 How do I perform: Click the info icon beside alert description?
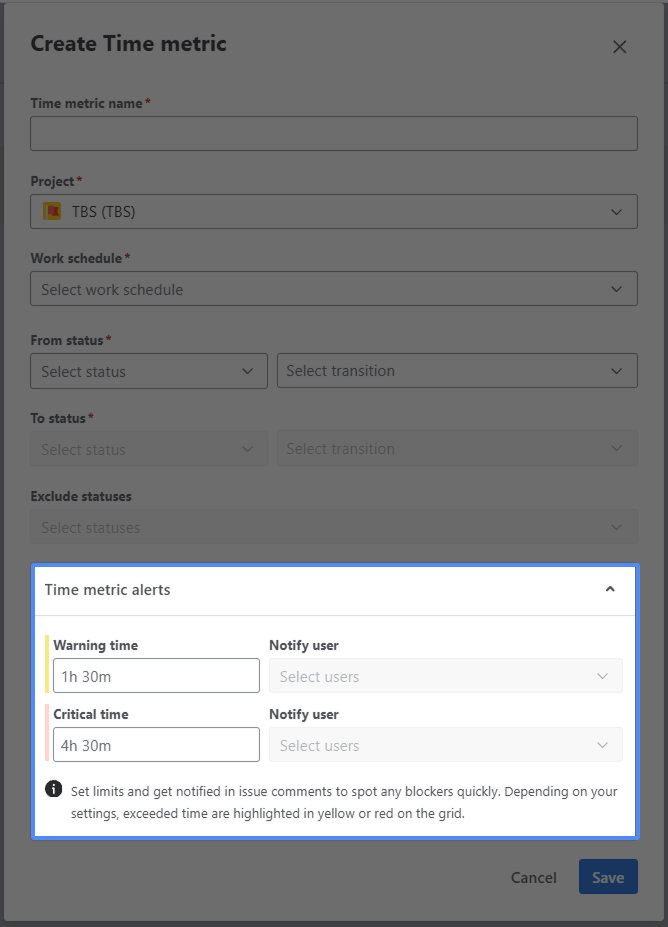tap(54, 790)
